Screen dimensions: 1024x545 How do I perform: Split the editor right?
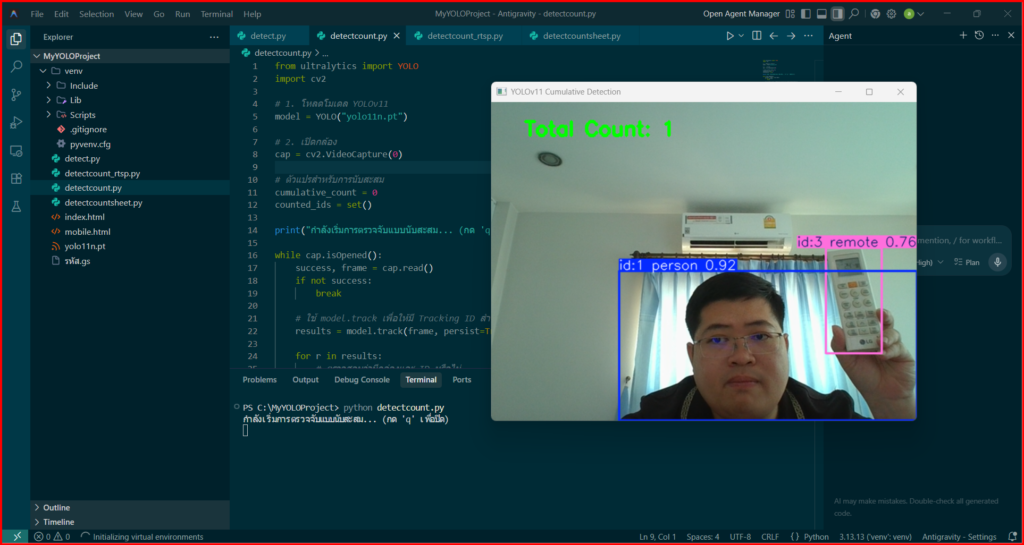click(x=757, y=36)
